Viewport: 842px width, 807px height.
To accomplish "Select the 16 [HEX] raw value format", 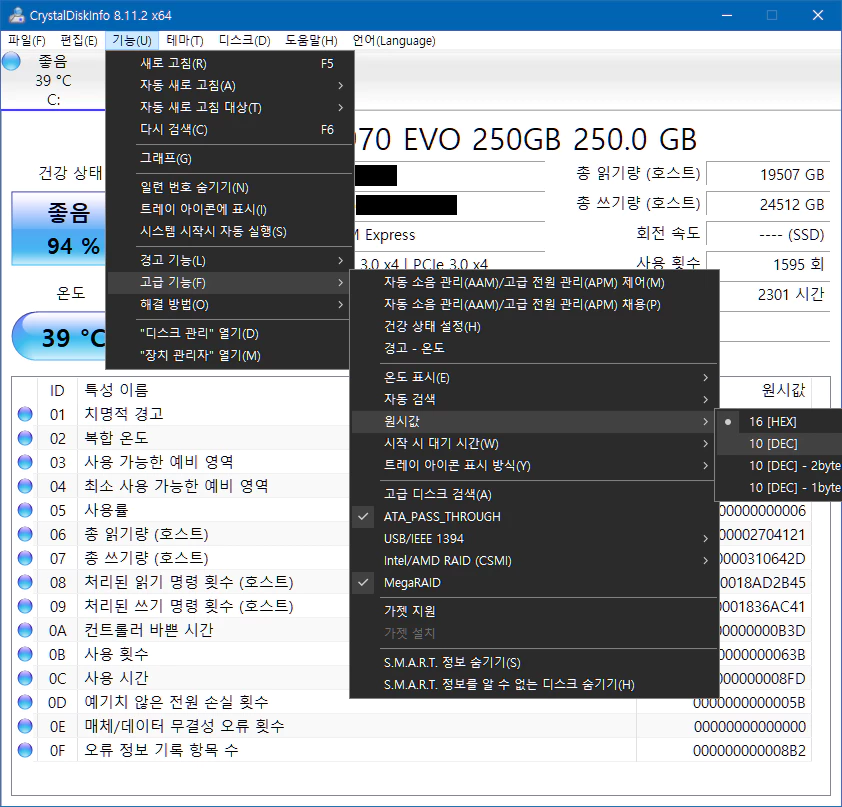I will point(779,421).
